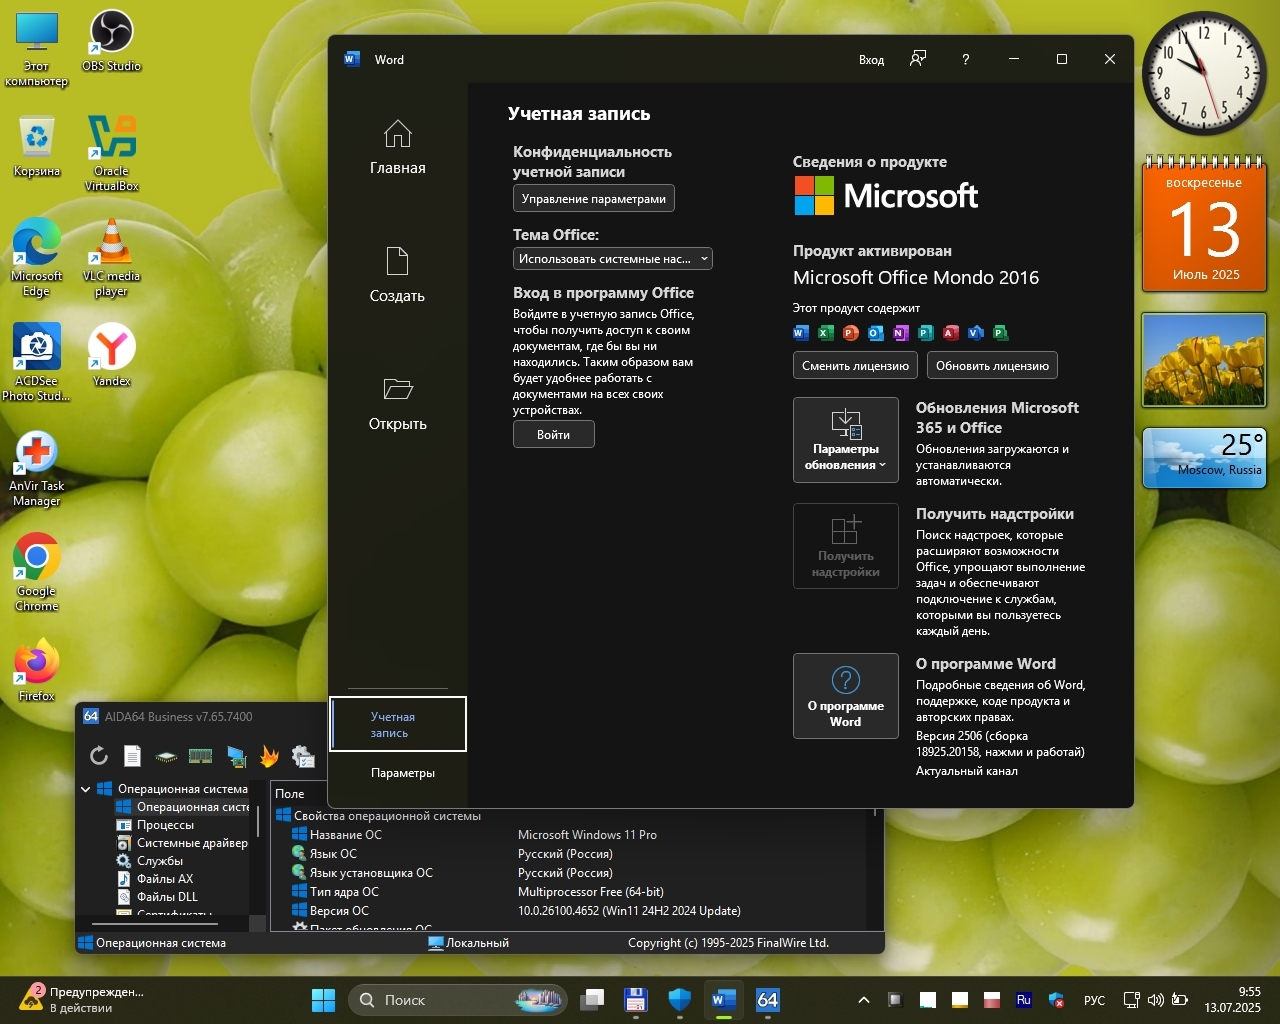Click AIDA64's monitor and card toolbar icon
1280x1024 pixels.
pos(236,756)
